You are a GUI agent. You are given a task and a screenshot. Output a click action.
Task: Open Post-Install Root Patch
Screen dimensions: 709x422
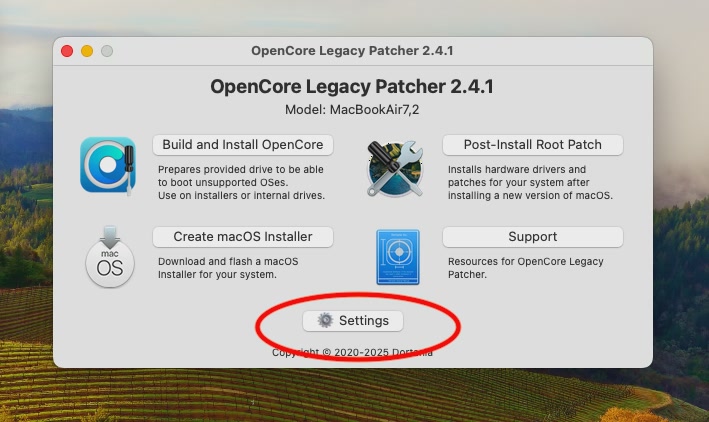point(533,145)
